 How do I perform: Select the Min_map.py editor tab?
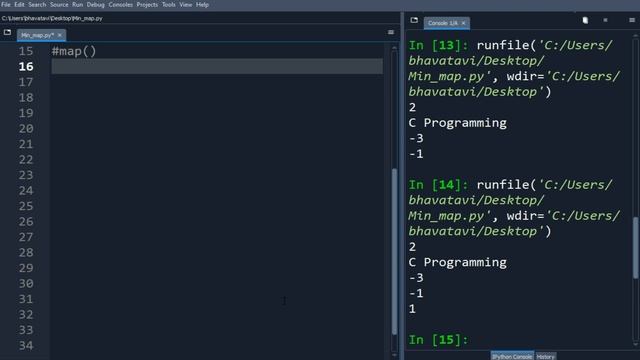37,35
